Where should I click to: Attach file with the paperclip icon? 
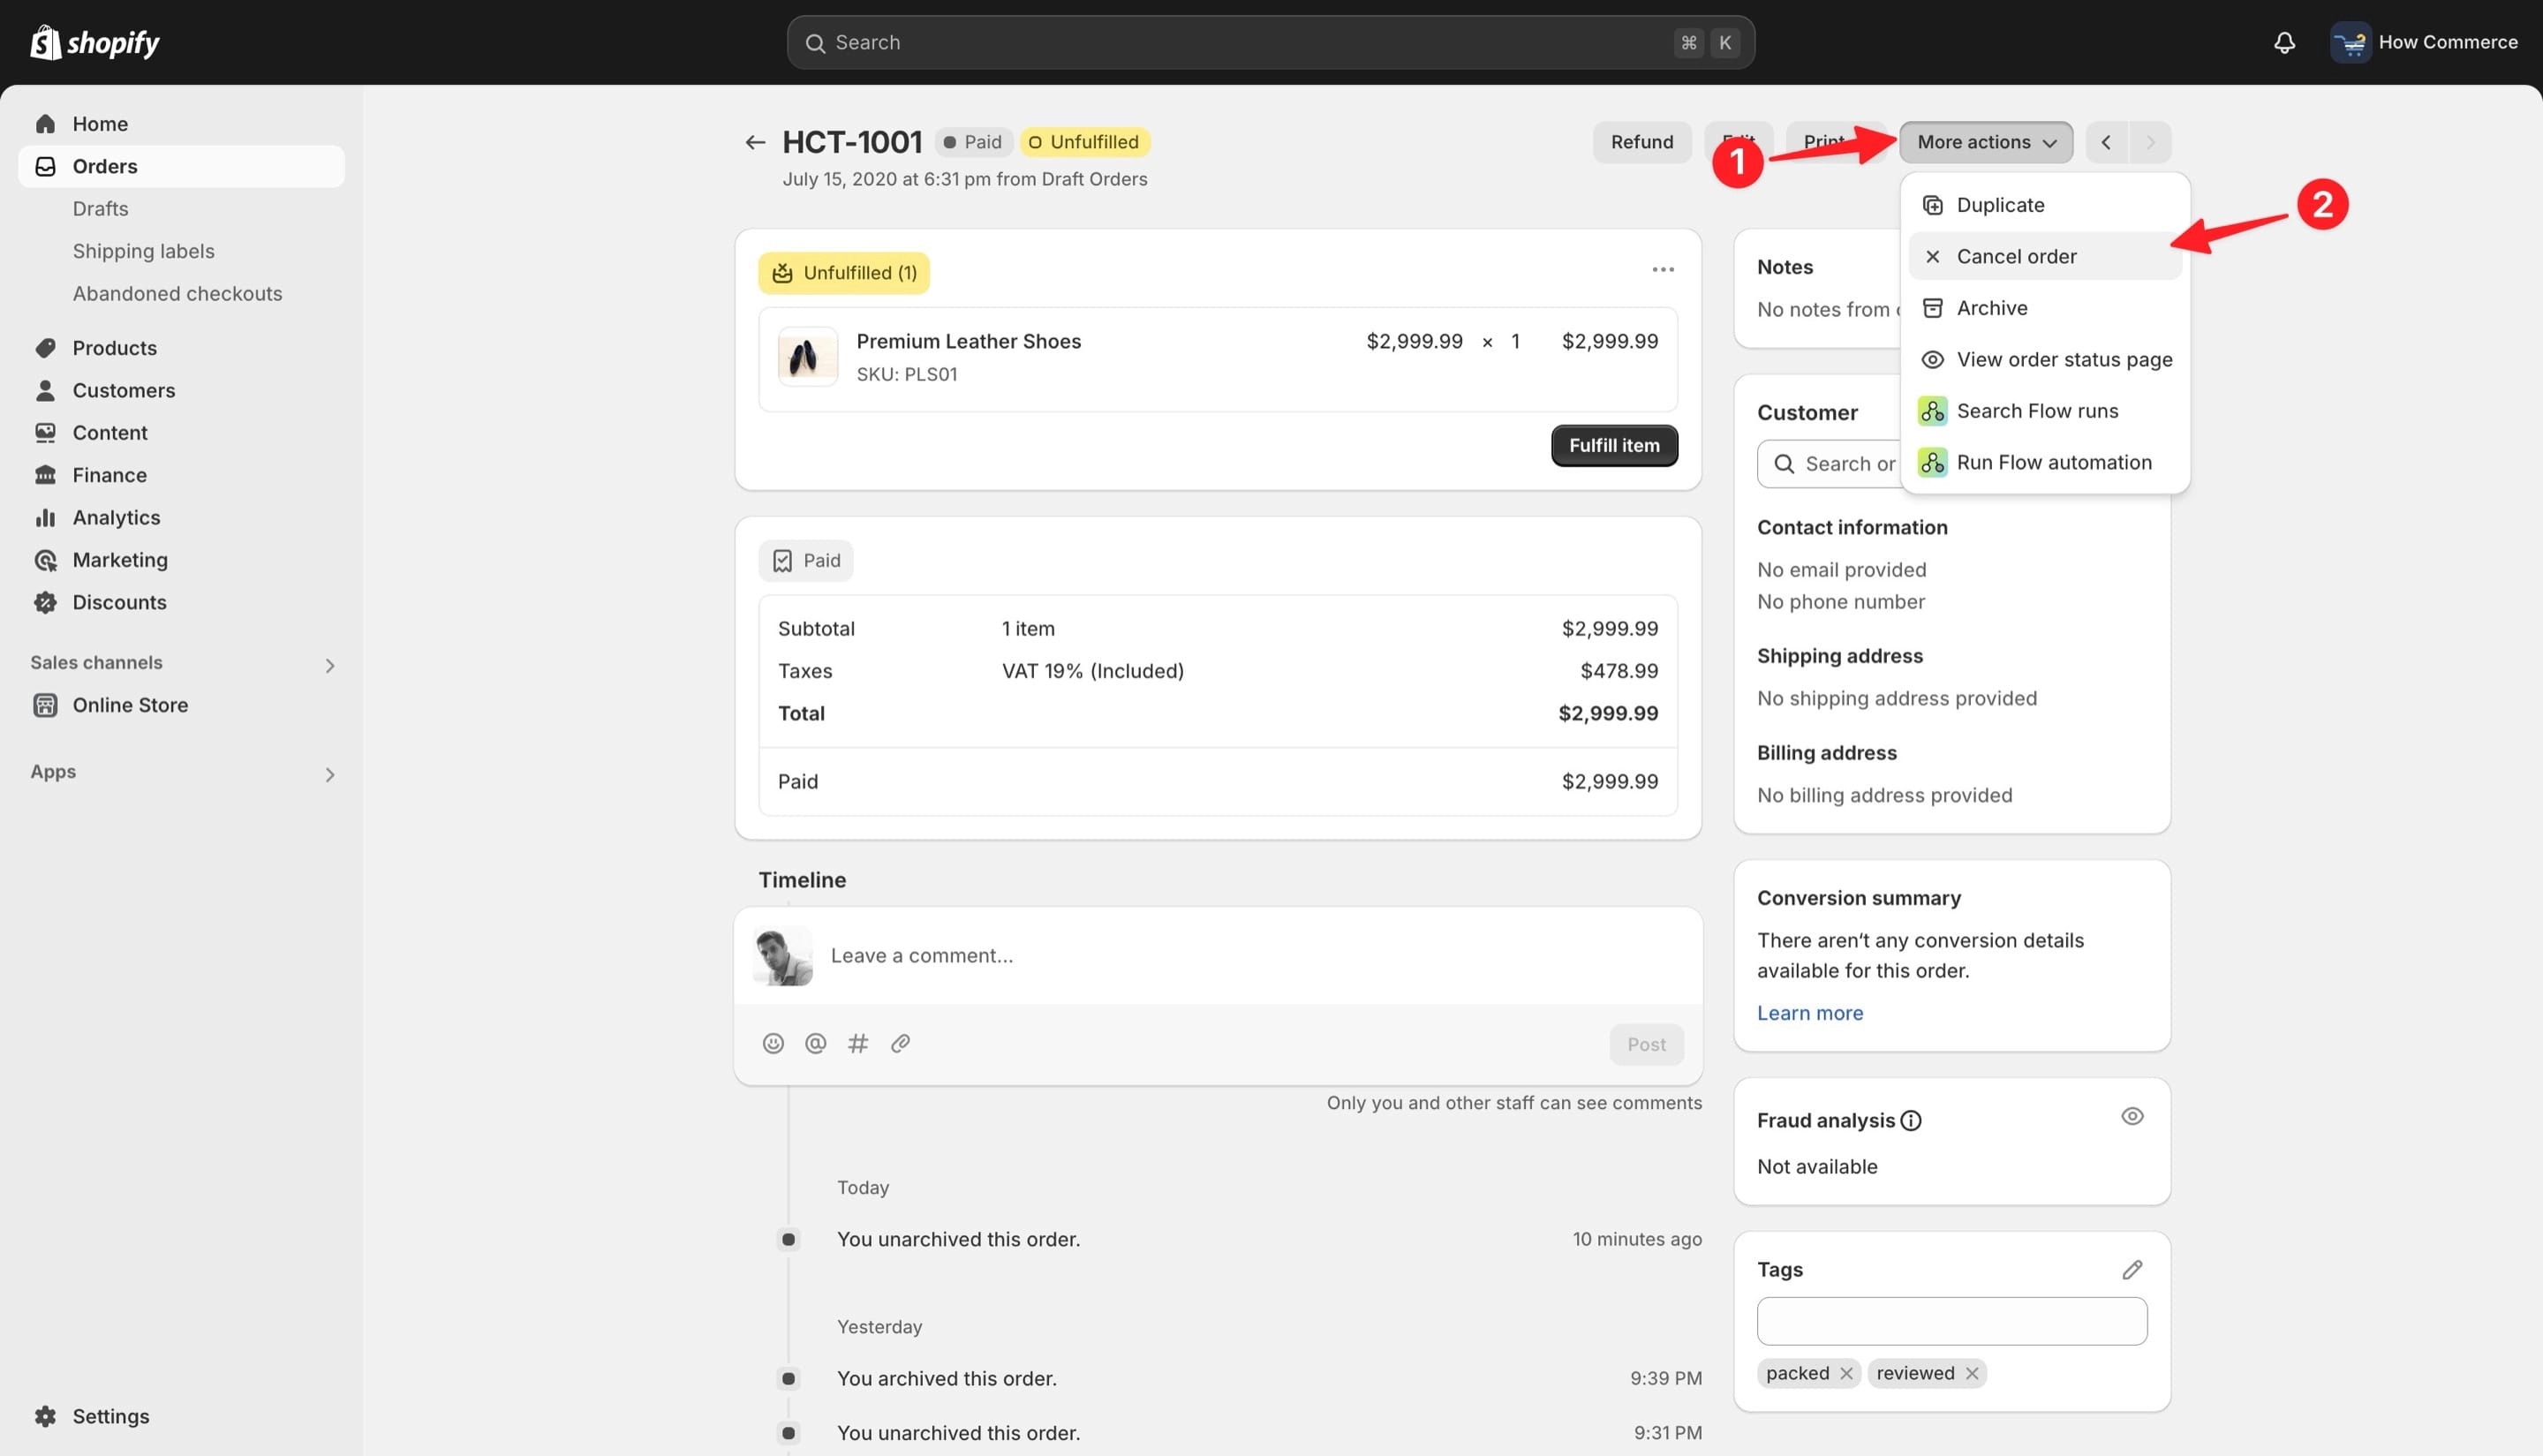point(900,1043)
